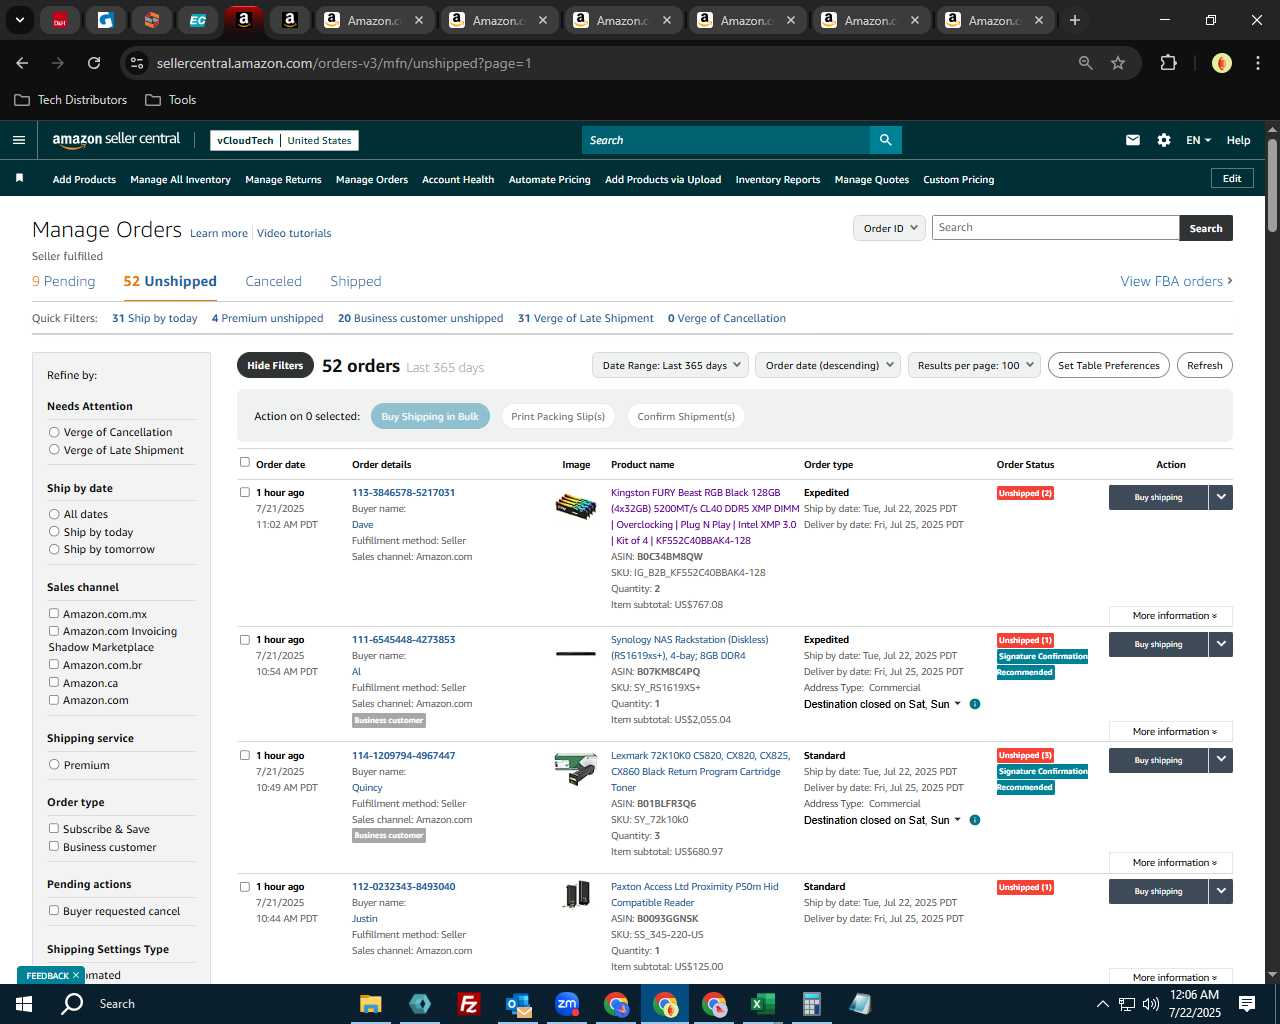Open Zoom from taskbar
Image resolution: width=1280 pixels, height=1024 pixels.
pyautogui.click(x=567, y=1004)
